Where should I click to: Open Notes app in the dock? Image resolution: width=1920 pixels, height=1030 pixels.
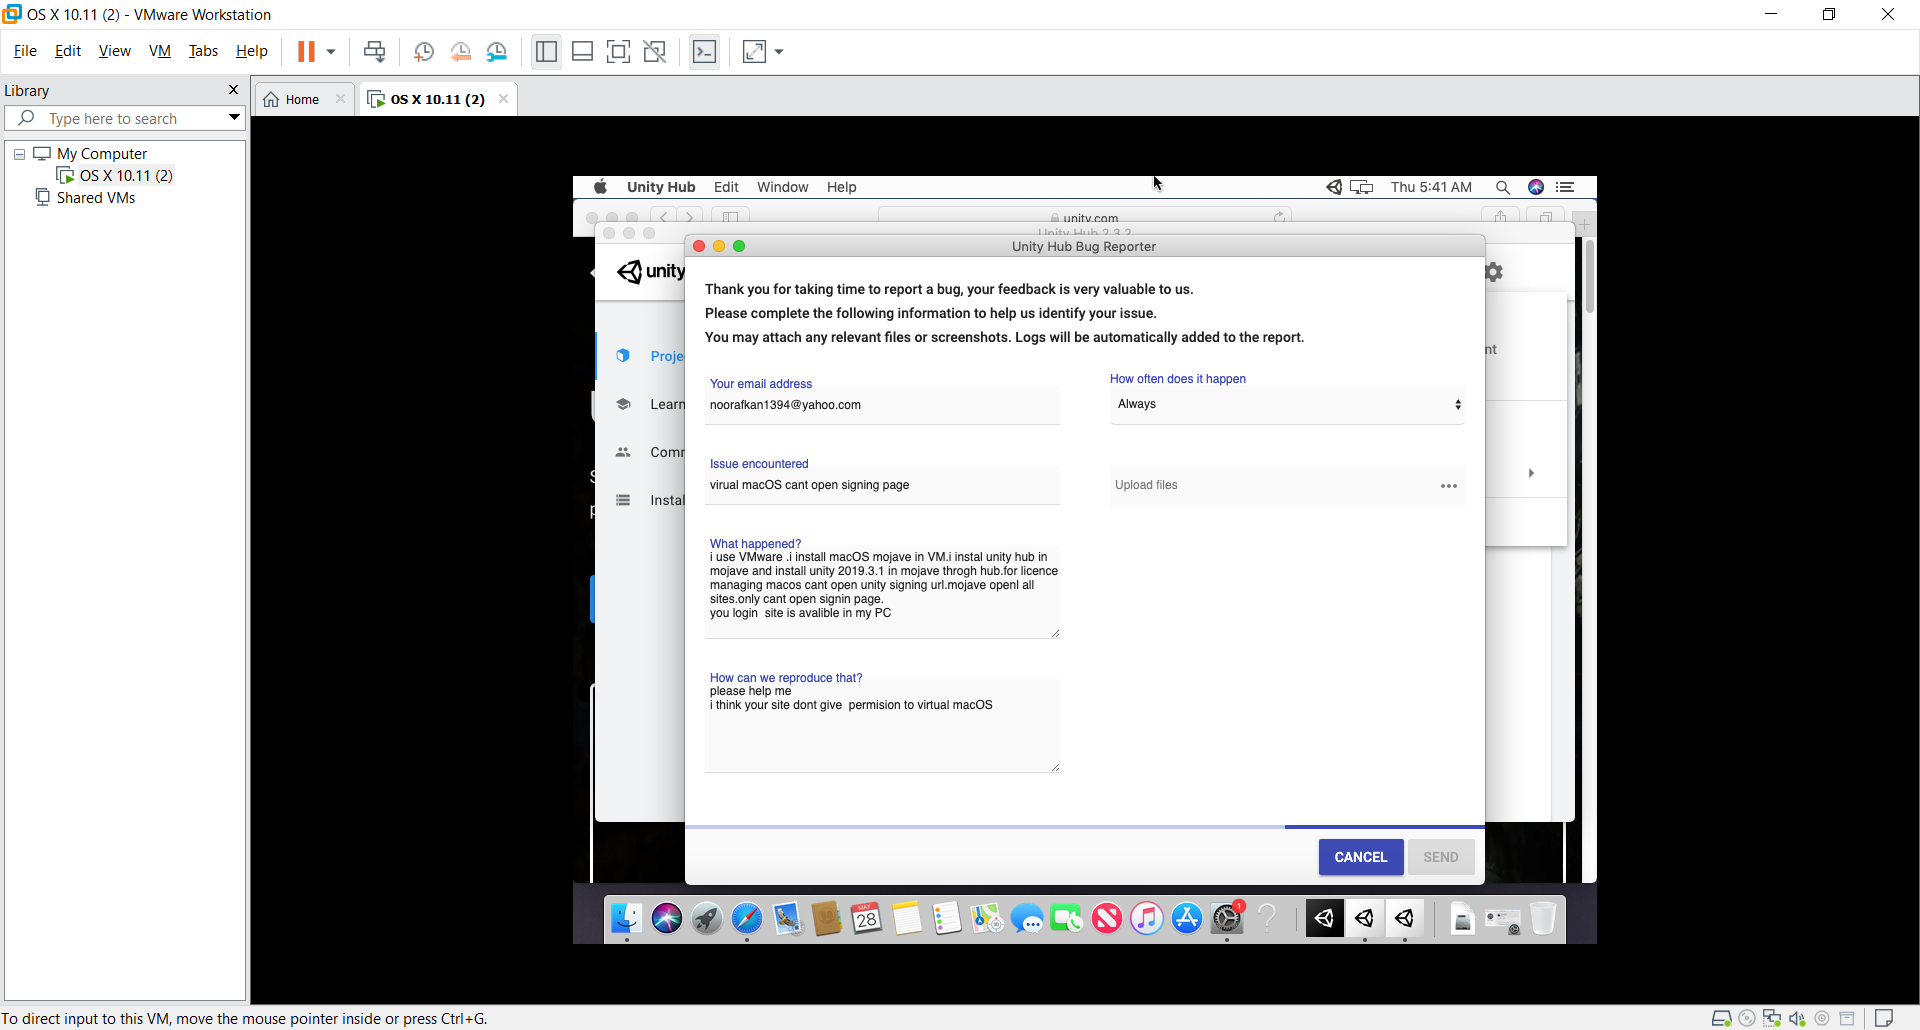tap(907, 918)
